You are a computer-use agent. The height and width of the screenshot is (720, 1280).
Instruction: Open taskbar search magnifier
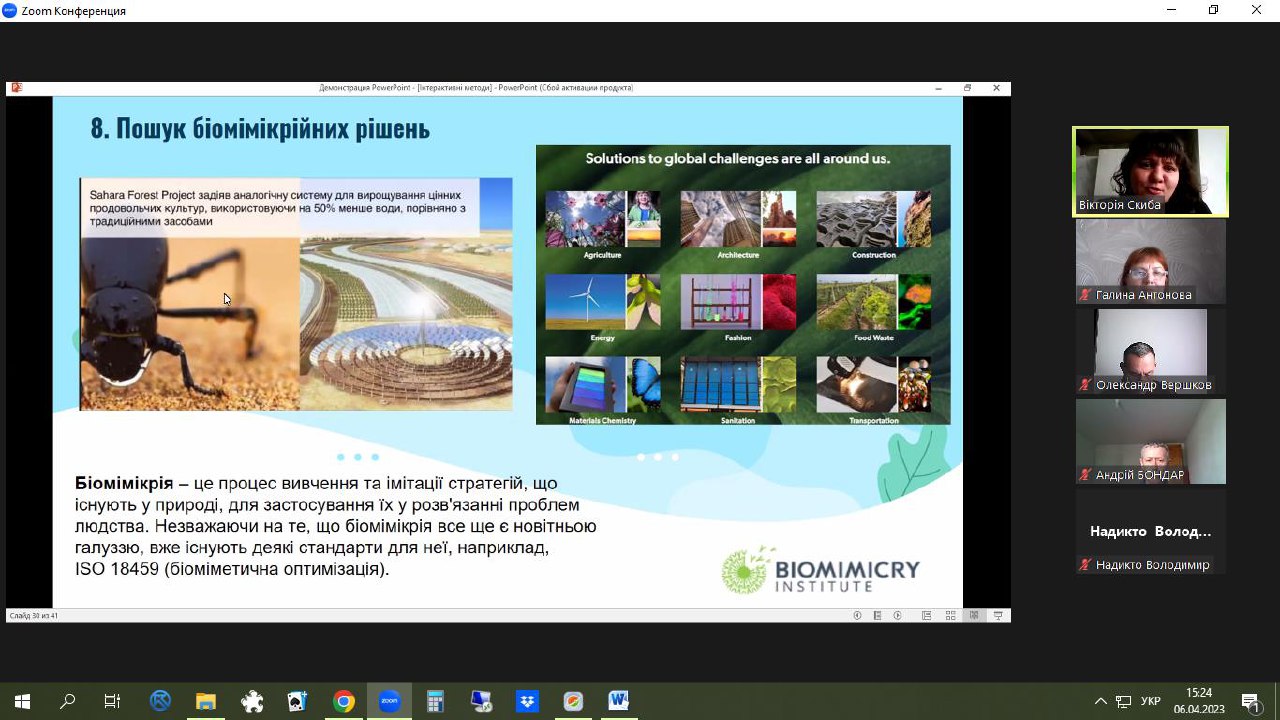(x=67, y=701)
